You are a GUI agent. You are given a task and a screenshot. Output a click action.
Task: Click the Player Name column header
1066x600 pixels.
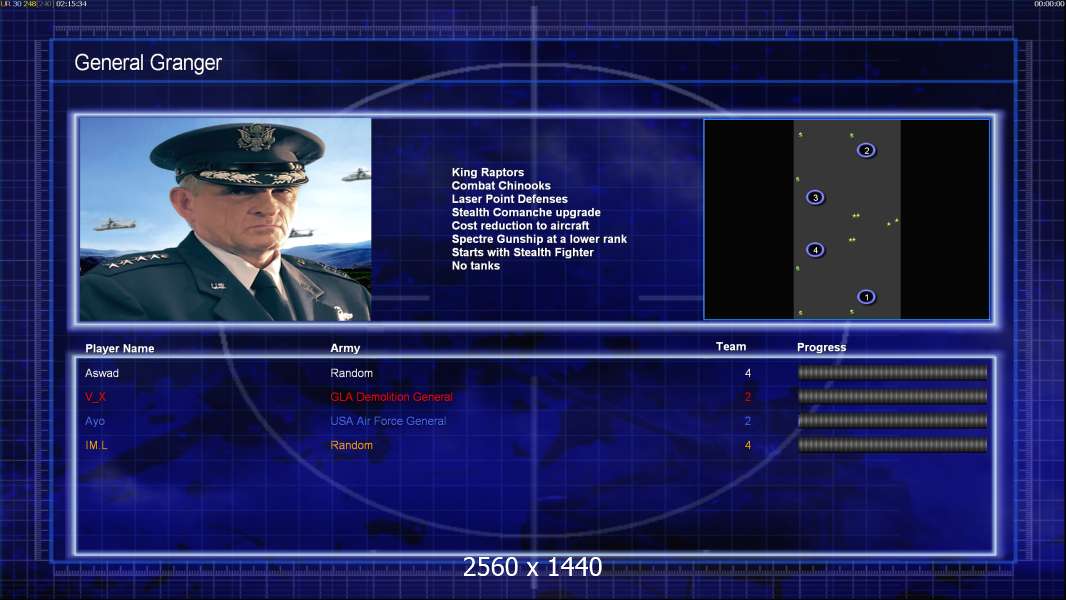tap(120, 348)
